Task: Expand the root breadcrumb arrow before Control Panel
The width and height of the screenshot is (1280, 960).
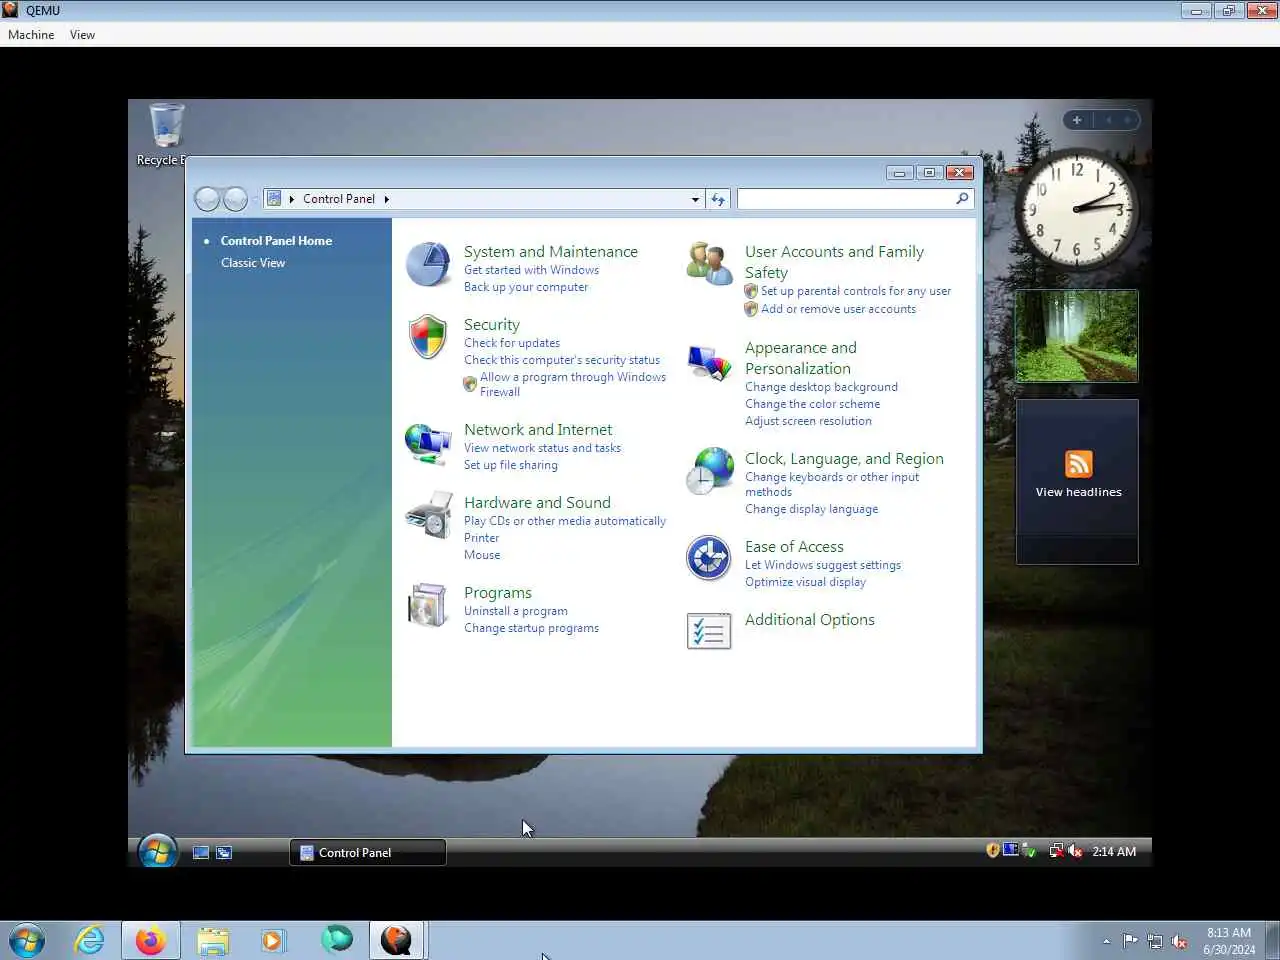Action: 292,199
